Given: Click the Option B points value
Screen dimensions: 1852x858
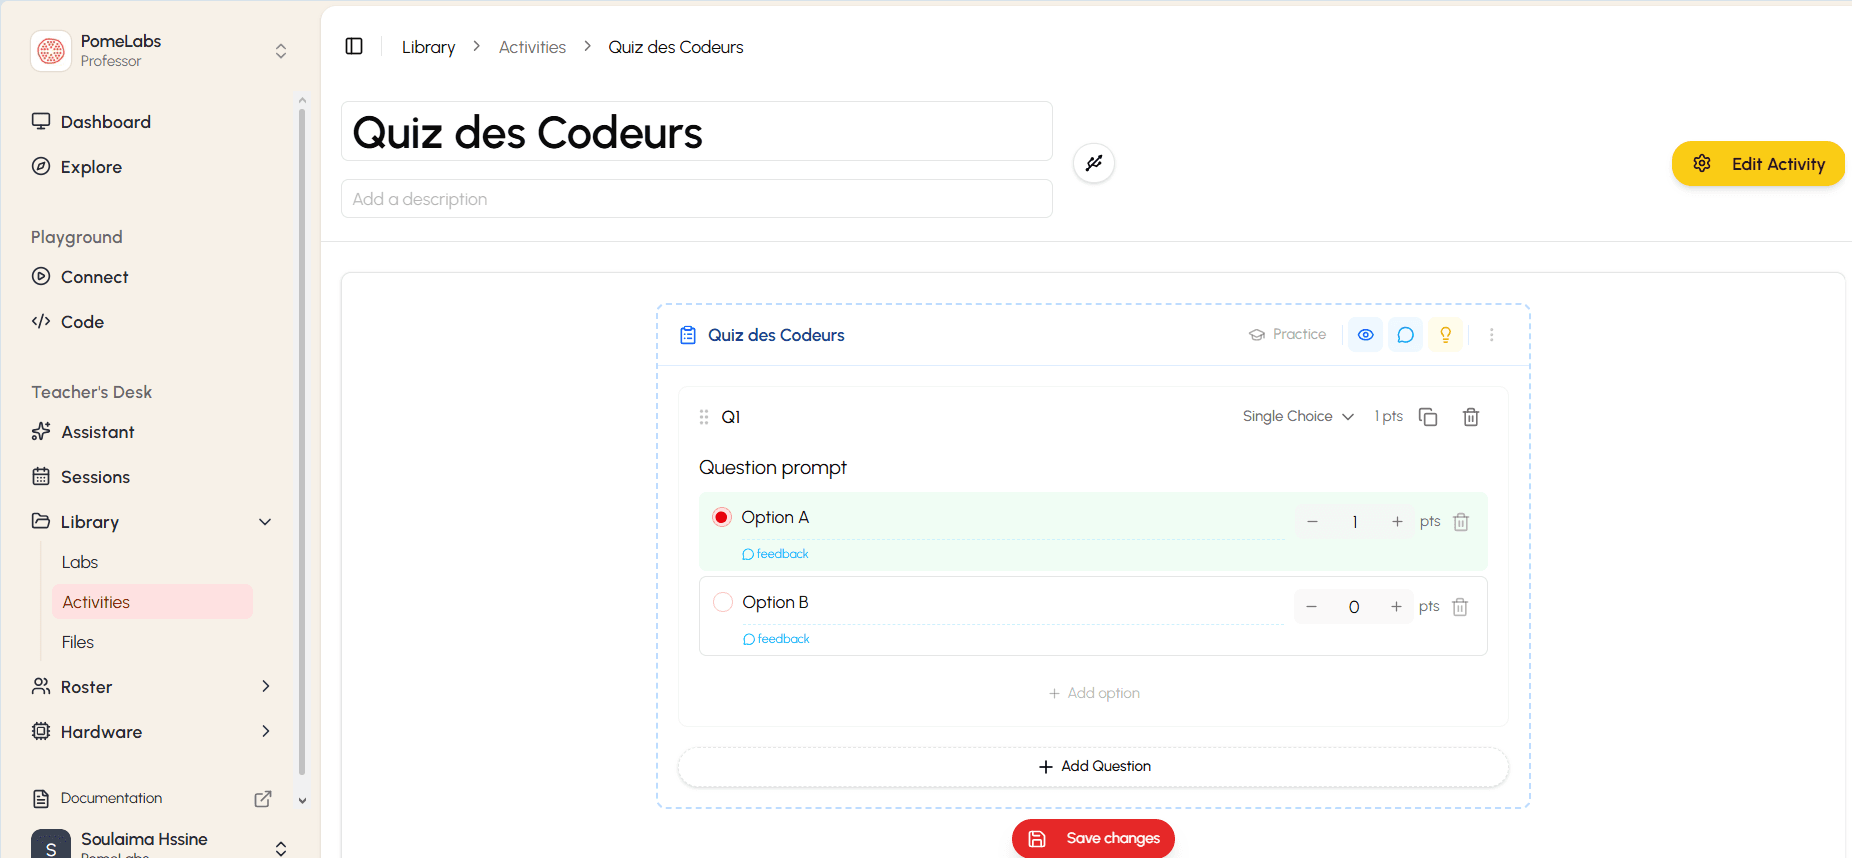Looking at the screenshot, I should tap(1354, 607).
